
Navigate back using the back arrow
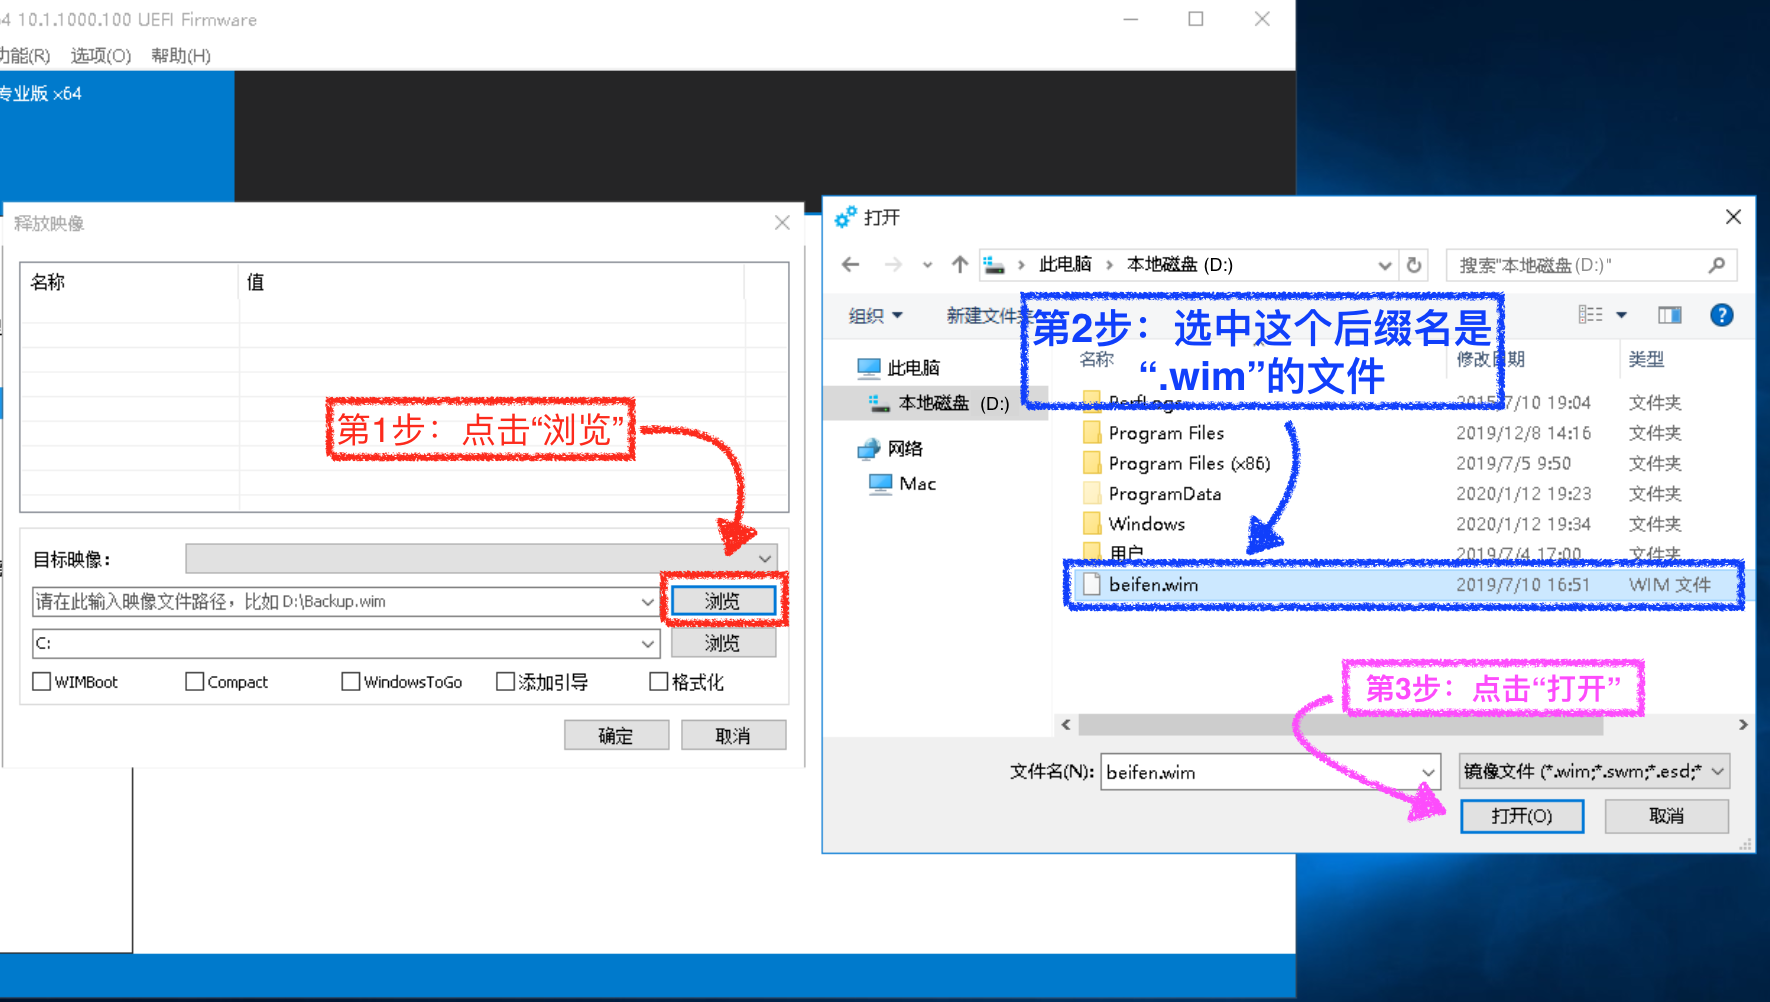pos(850,264)
